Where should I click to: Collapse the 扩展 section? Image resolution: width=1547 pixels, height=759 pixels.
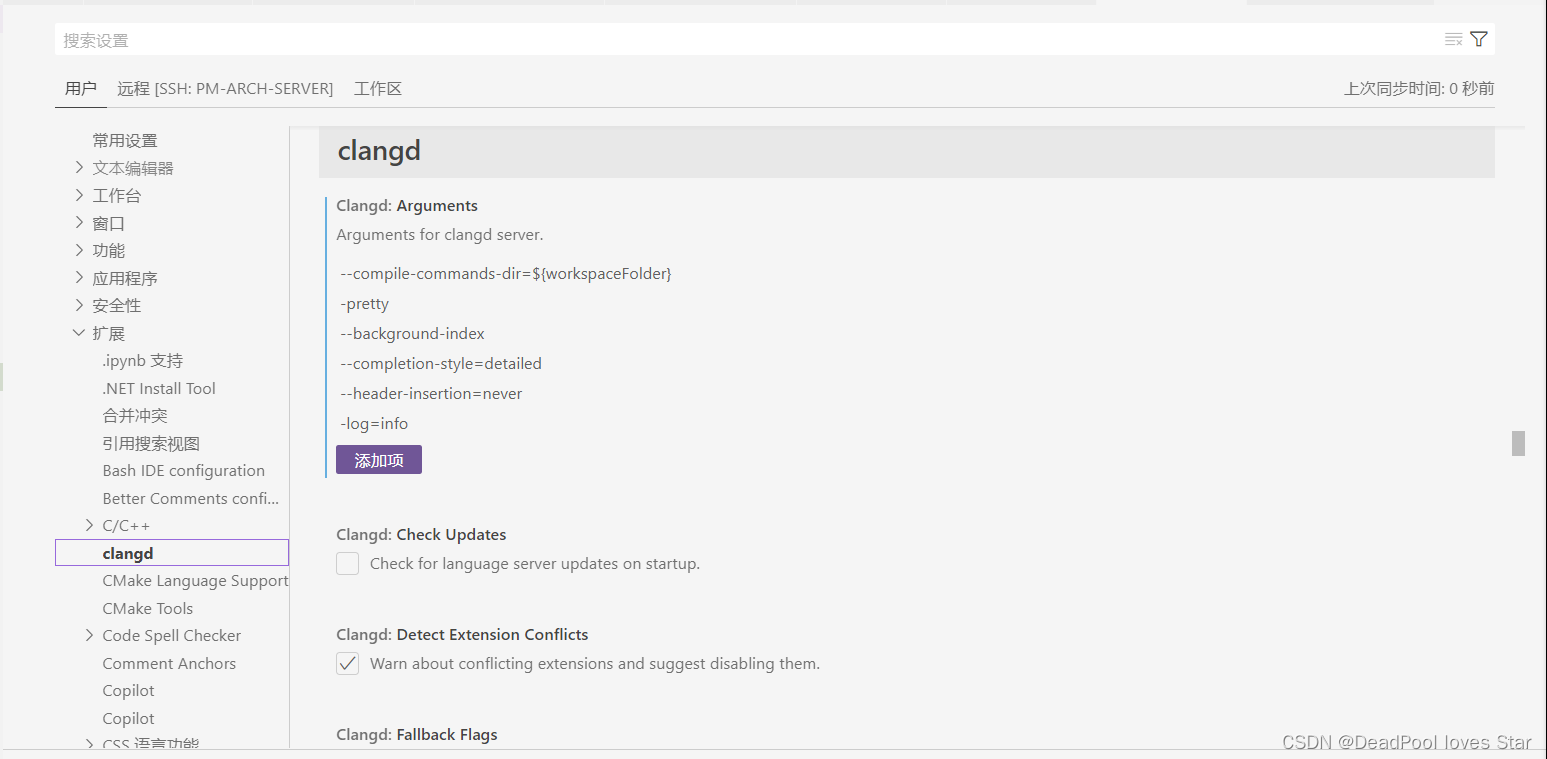coord(80,333)
